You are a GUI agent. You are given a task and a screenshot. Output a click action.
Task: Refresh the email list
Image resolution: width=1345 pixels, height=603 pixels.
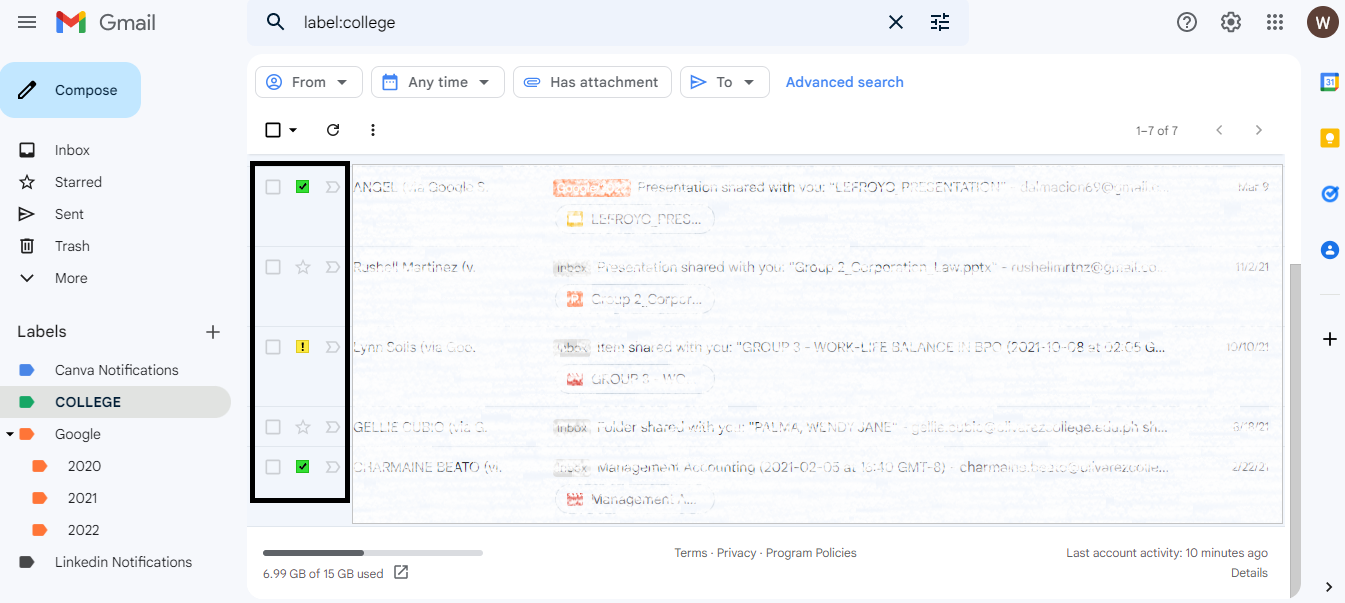tap(332, 129)
